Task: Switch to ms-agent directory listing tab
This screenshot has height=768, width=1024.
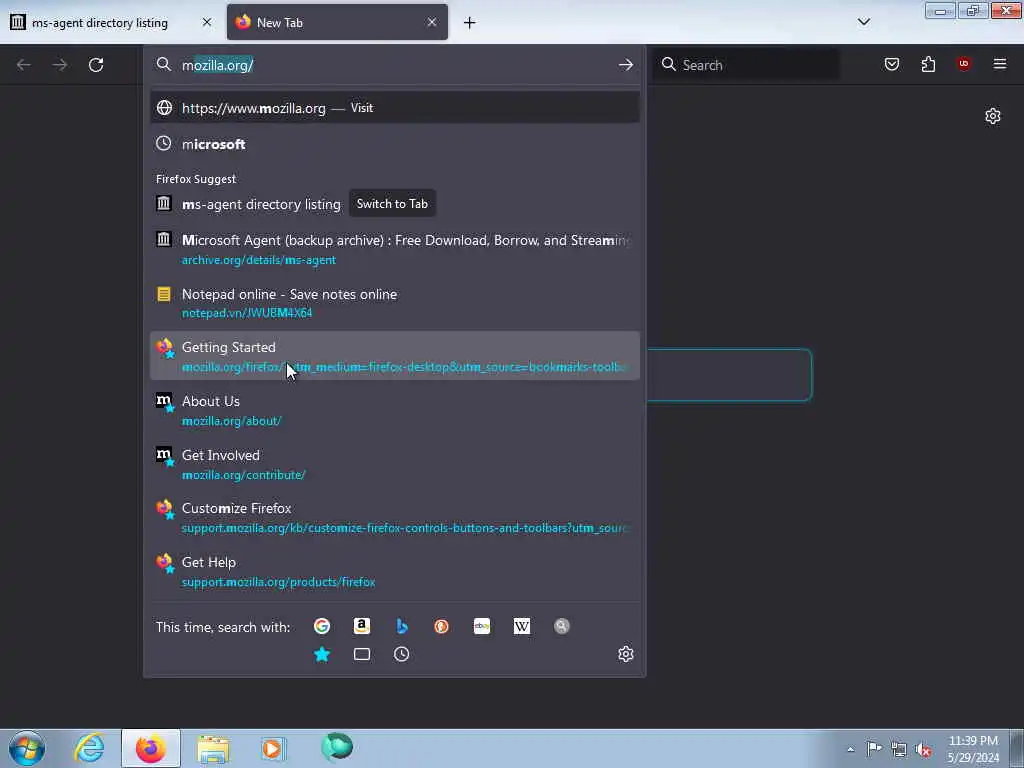Action: point(100,23)
